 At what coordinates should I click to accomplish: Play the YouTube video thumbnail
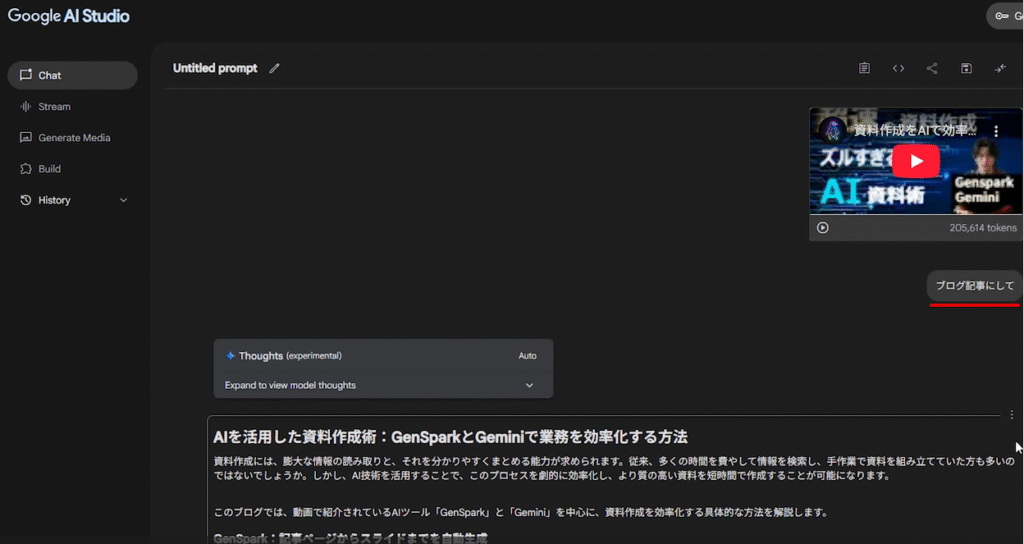[916, 161]
